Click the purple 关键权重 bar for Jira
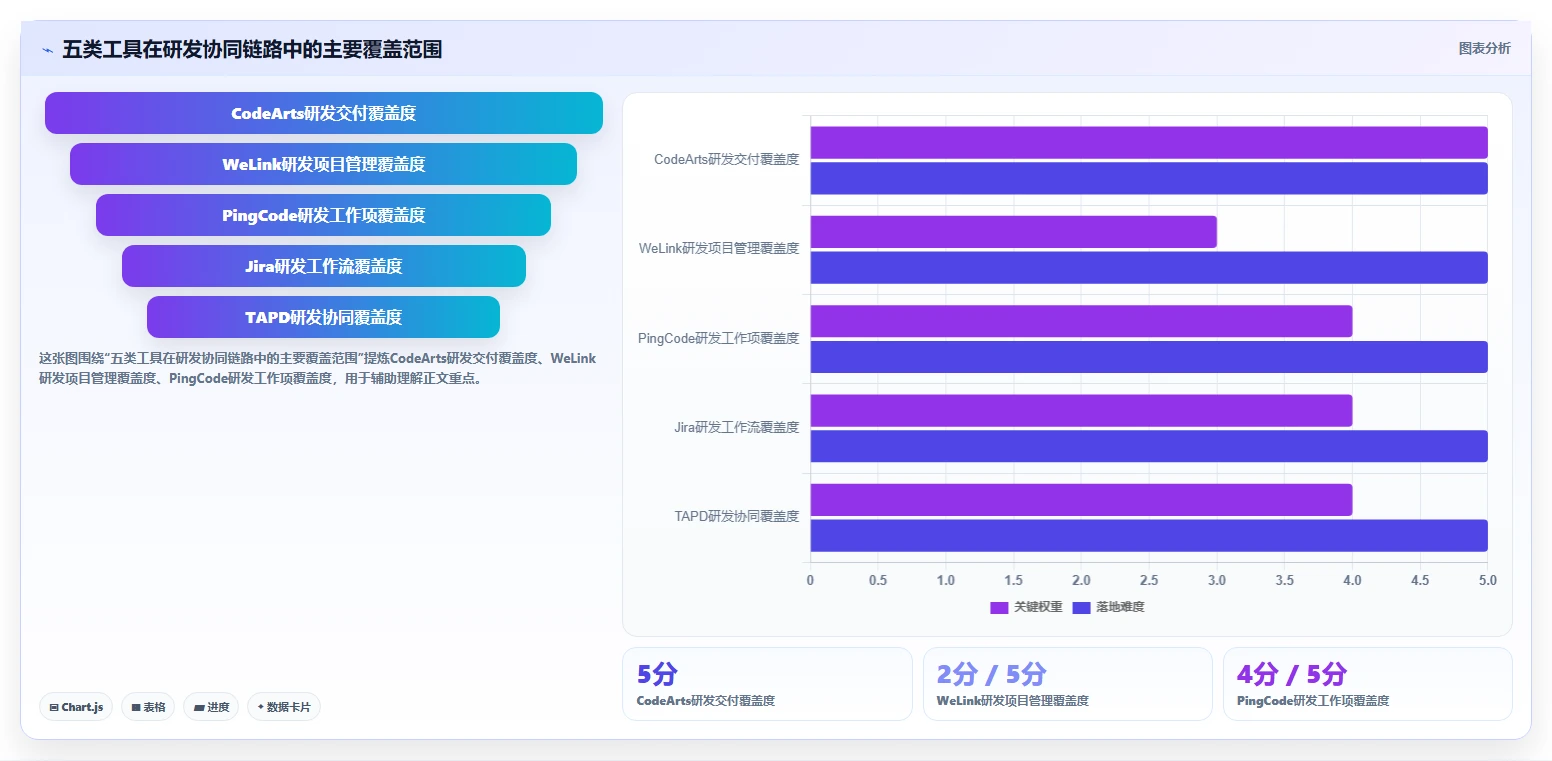Image resolution: width=1552 pixels, height=761 pixels. 1081,411
